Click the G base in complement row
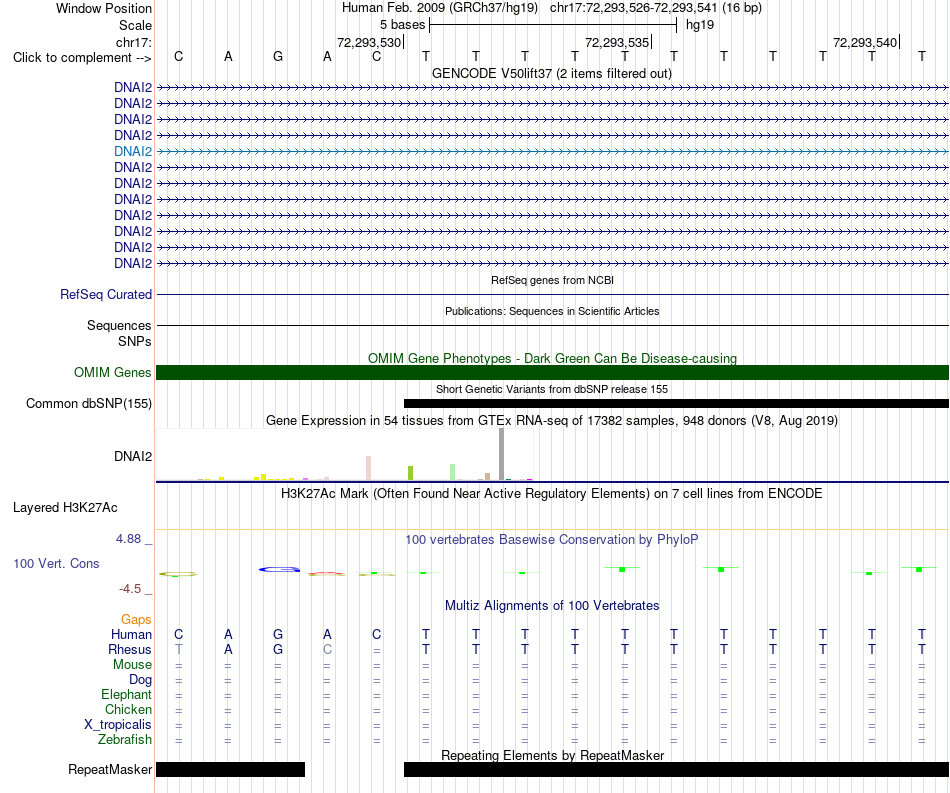950x793 pixels. (277, 56)
